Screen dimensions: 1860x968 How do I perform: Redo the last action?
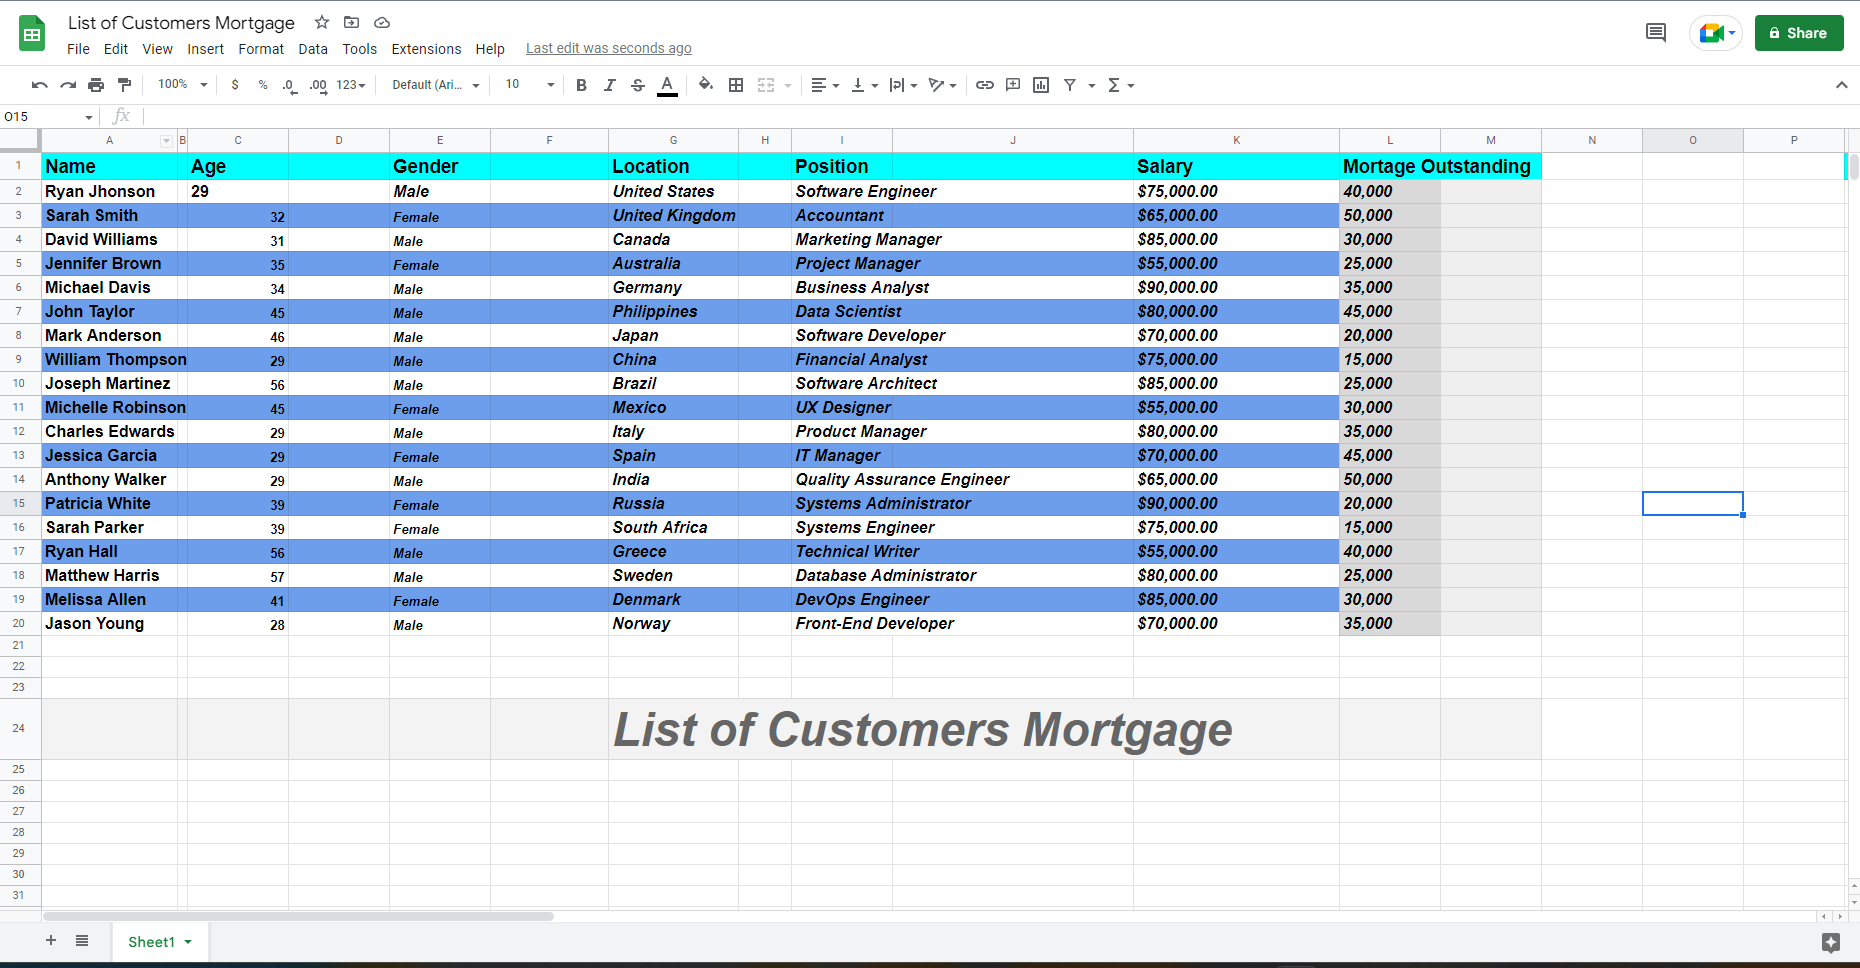coord(68,85)
